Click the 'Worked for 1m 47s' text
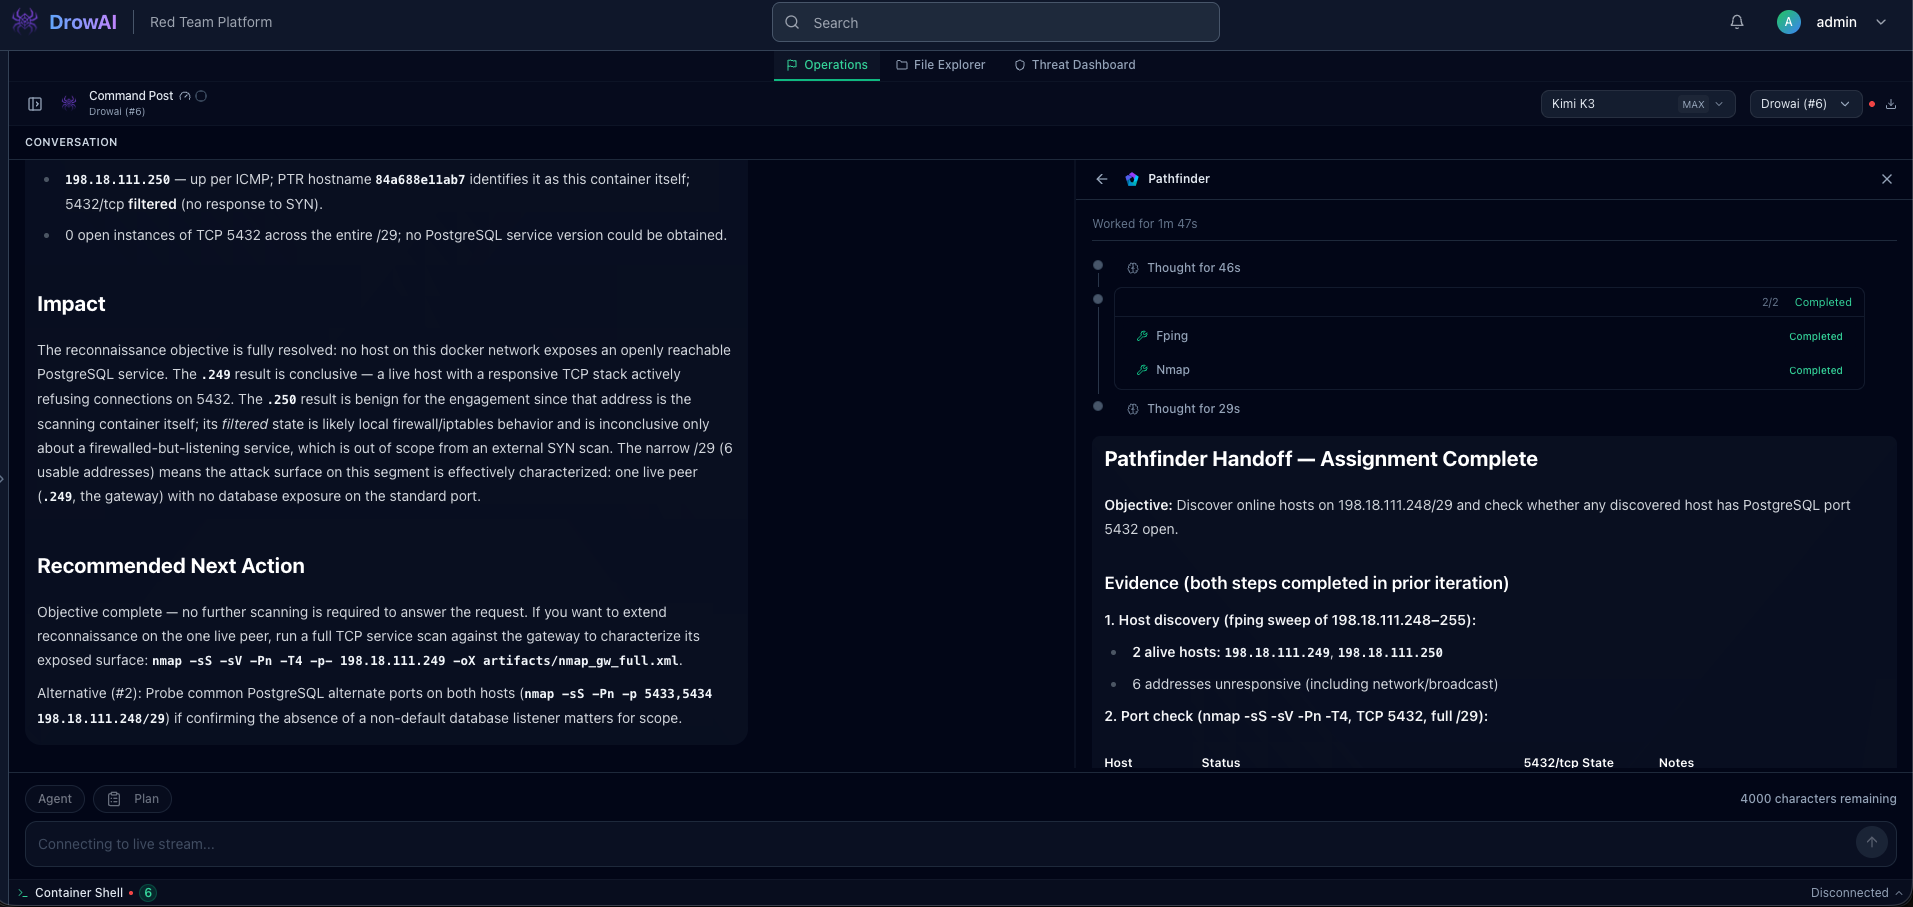This screenshot has width=1913, height=907. tap(1144, 224)
